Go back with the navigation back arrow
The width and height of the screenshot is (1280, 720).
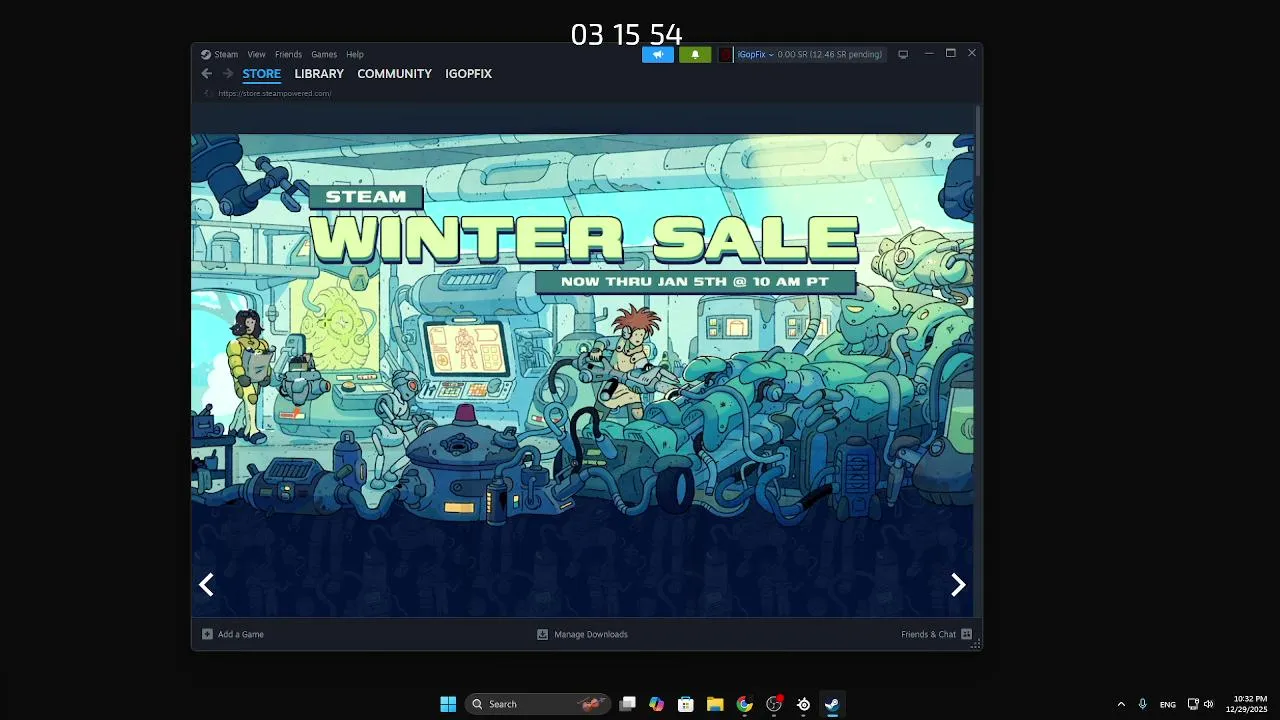[206, 74]
